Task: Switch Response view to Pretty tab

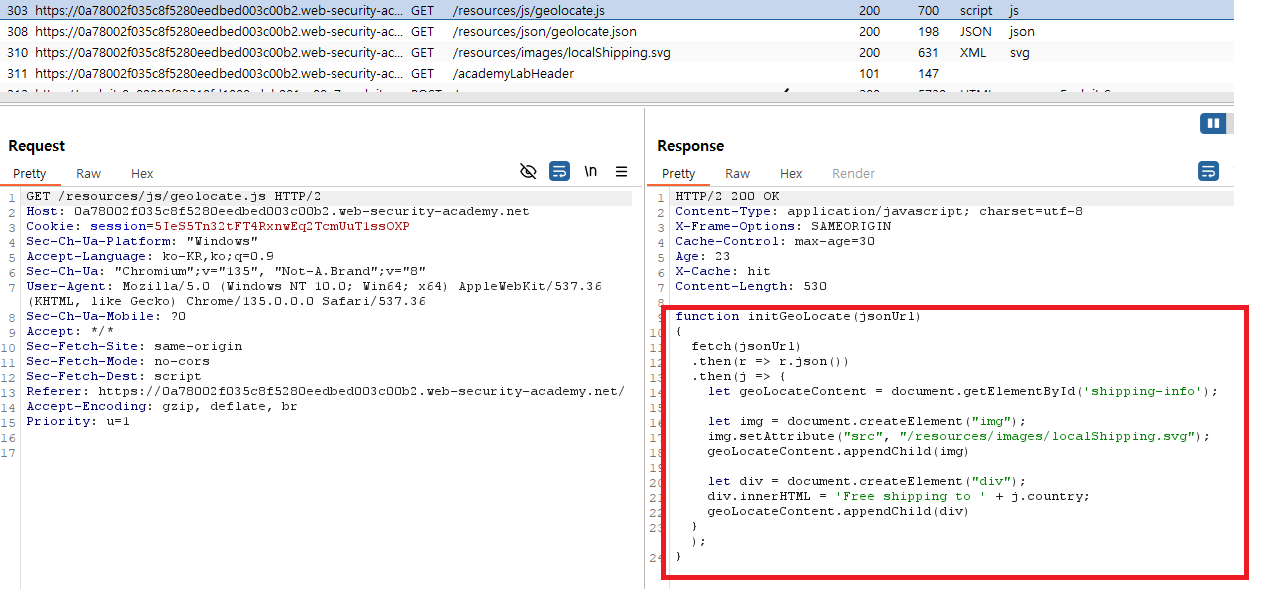Action: 679,174
